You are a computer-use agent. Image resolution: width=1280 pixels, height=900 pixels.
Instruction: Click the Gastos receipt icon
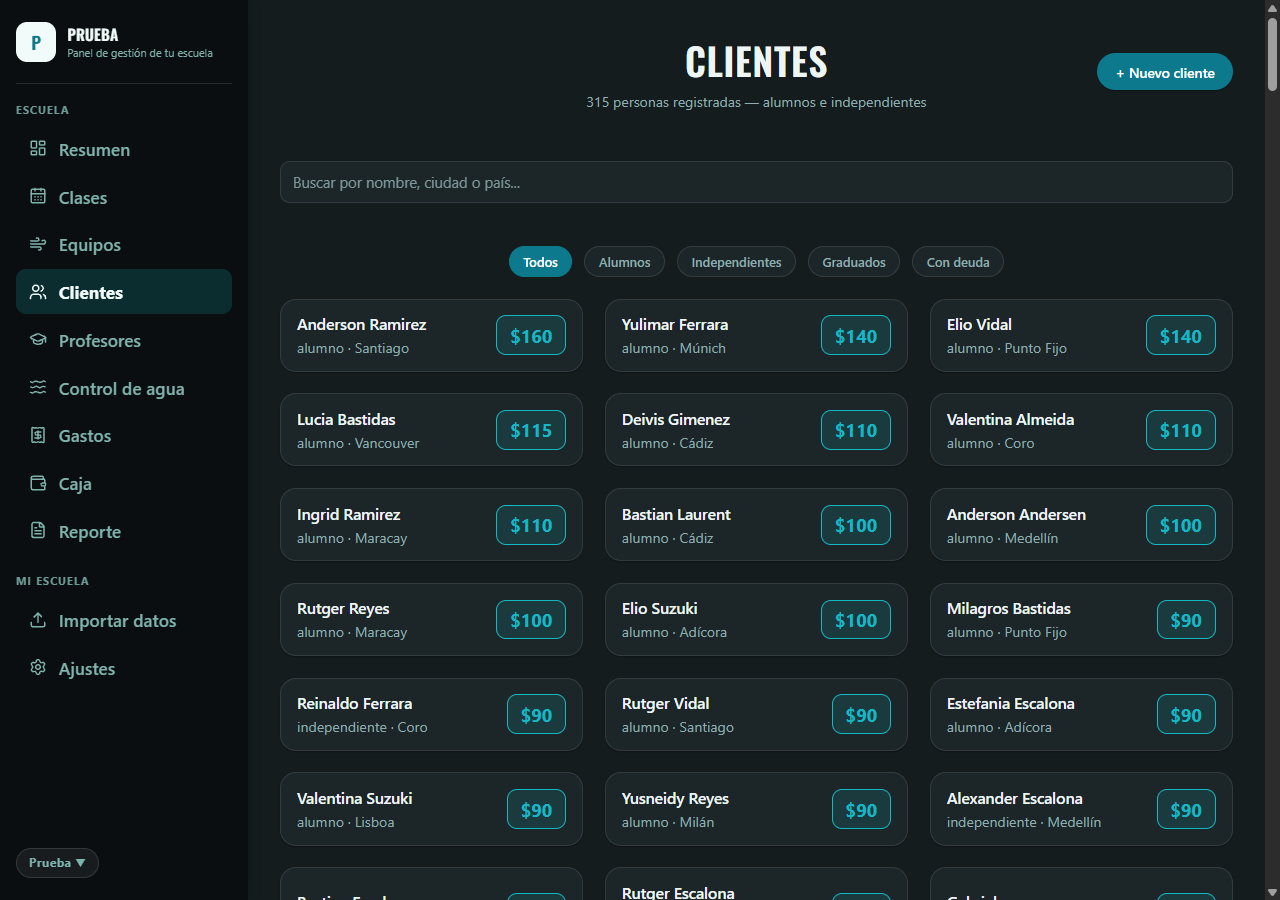coord(38,435)
